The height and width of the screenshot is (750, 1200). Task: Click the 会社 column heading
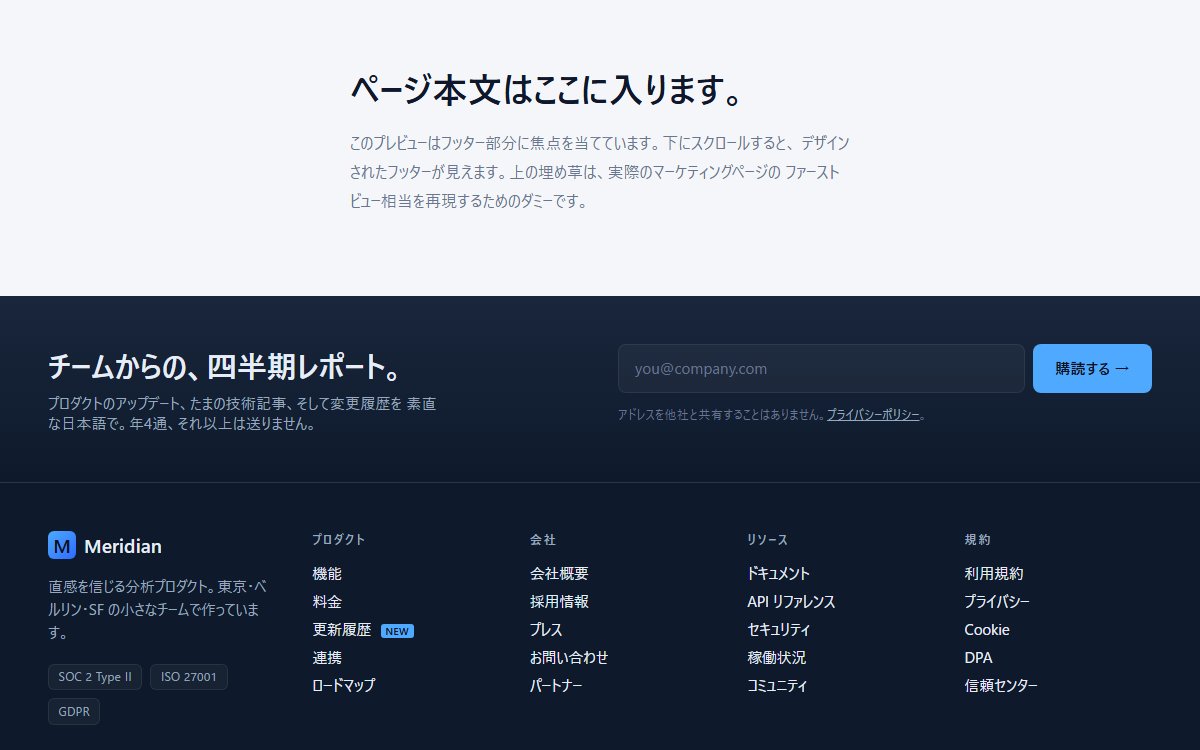(x=543, y=540)
